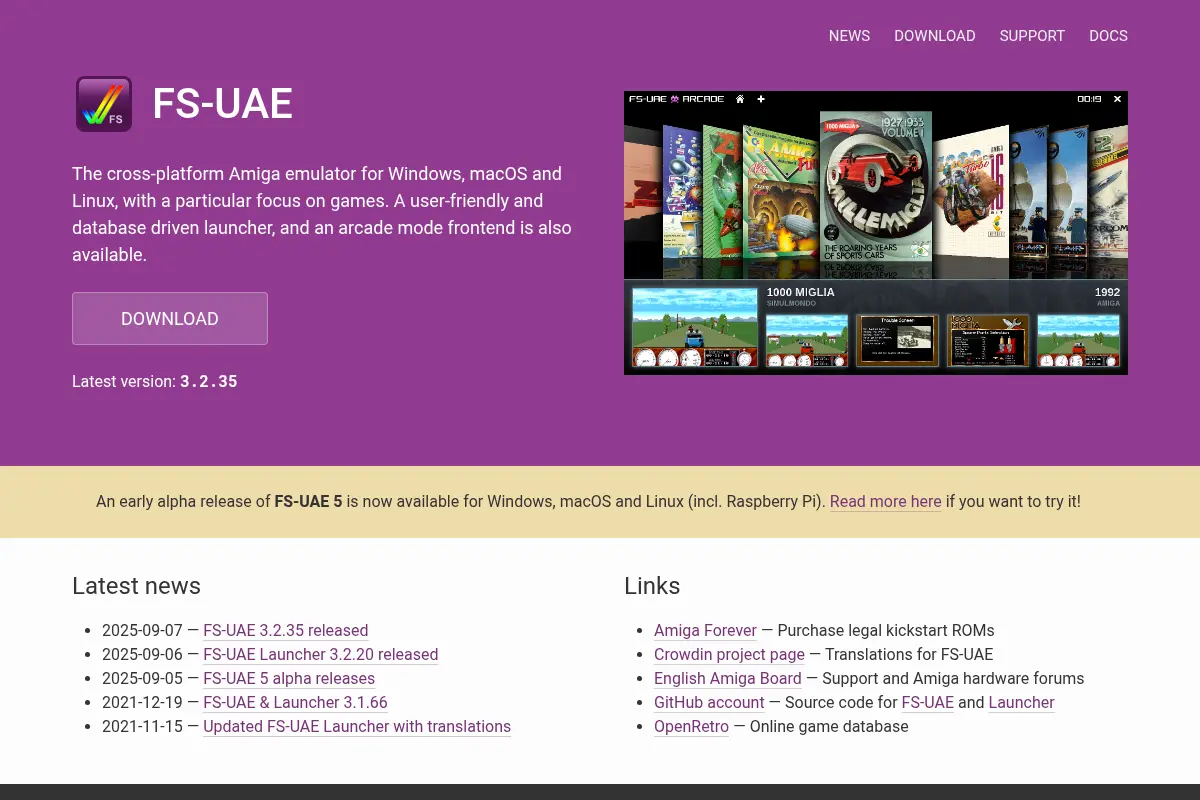Open the NEWS menu item
The width and height of the screenshot is (1200, 800).
[849, 36]
